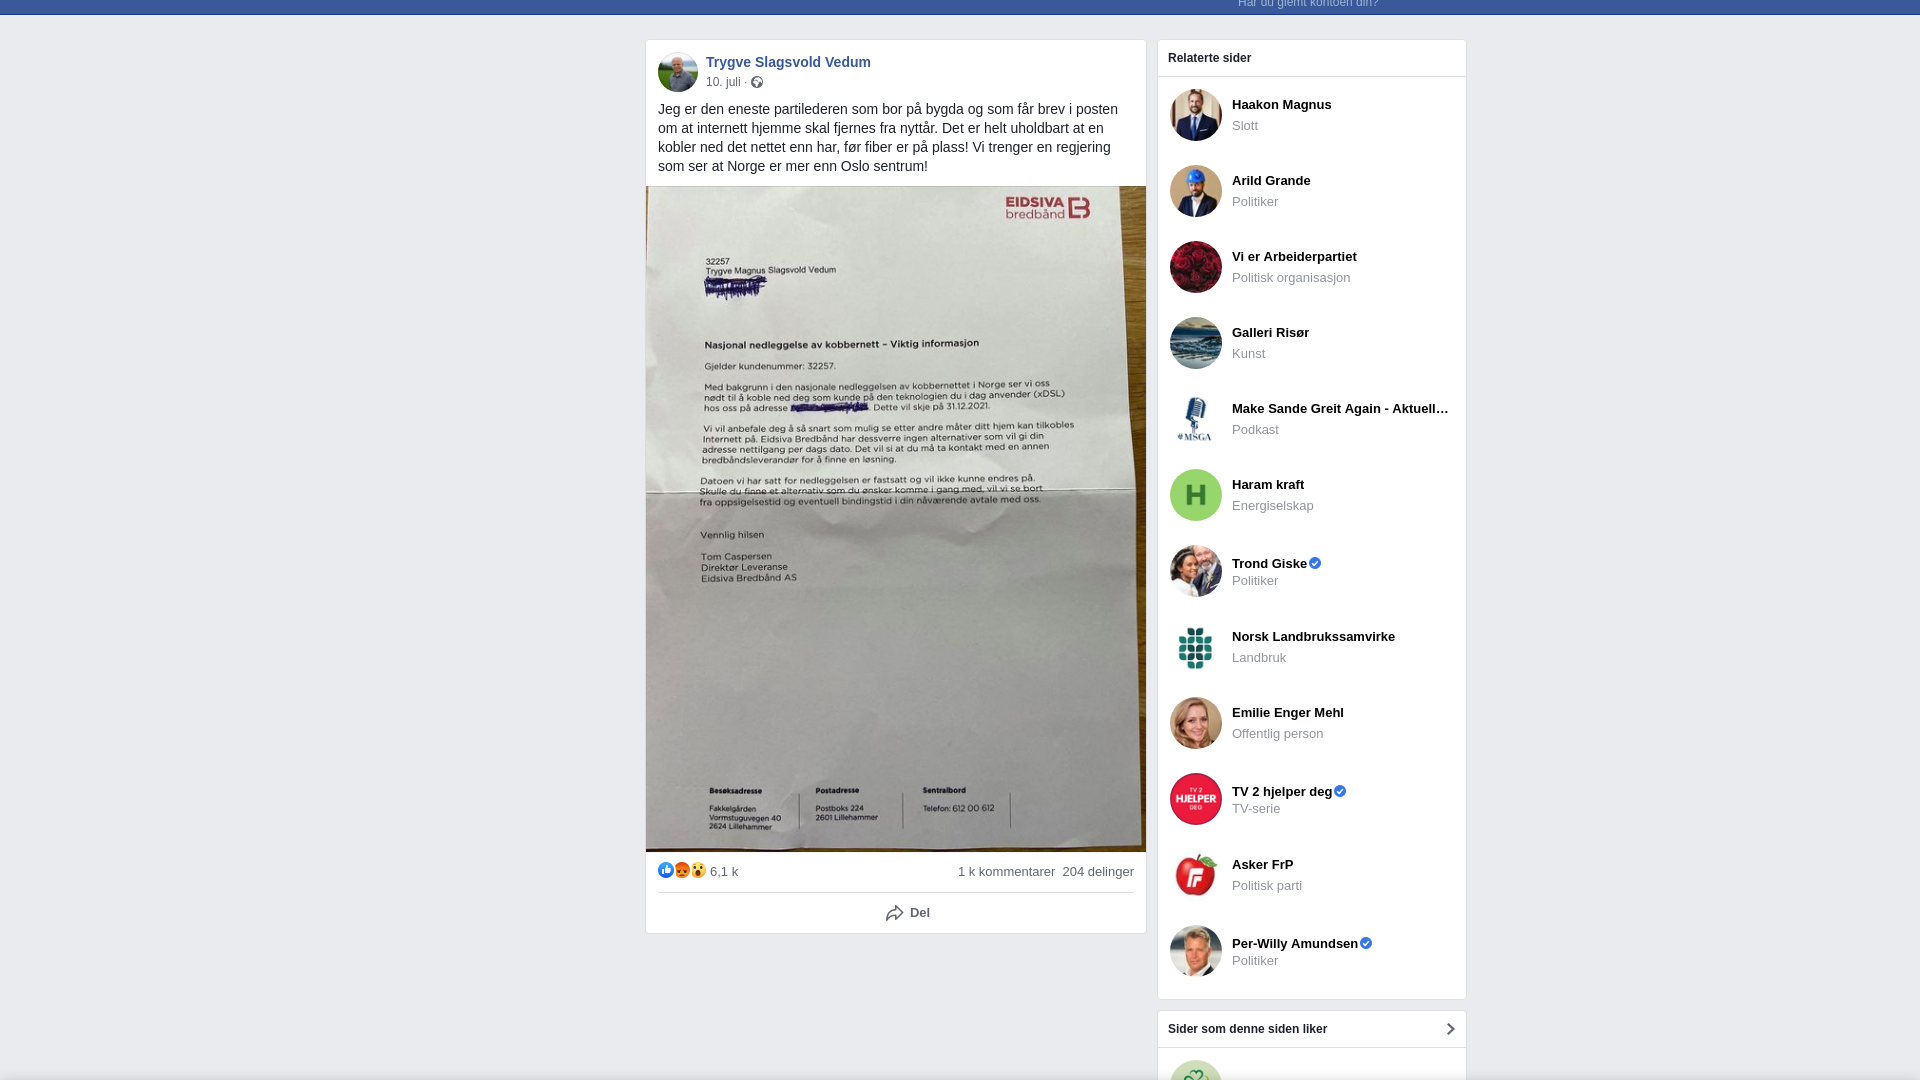Open Norsk Landbrukssamvirke logo icon
The width and height of the screenshot is (1920, 1080).
[x=1196, y=647]
